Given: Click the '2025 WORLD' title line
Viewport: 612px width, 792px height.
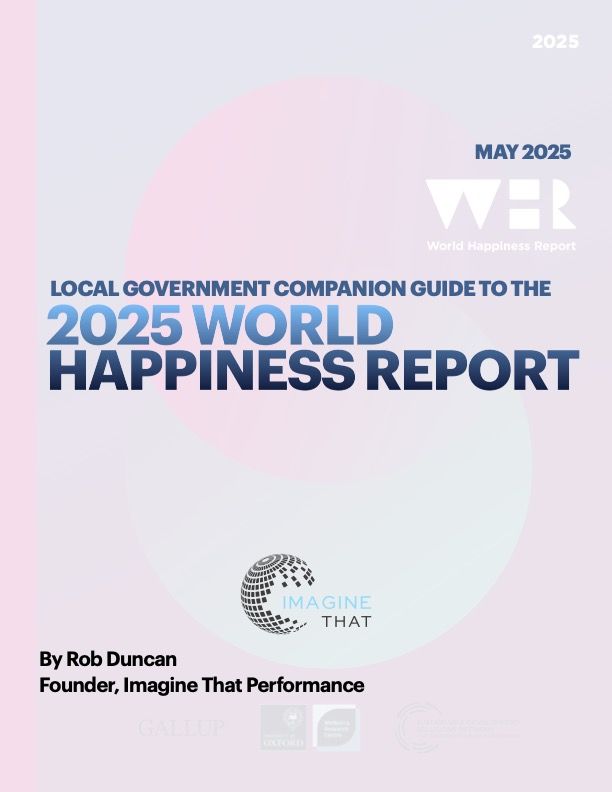Looking at the screenshot, I should click(x=220, y=325).
